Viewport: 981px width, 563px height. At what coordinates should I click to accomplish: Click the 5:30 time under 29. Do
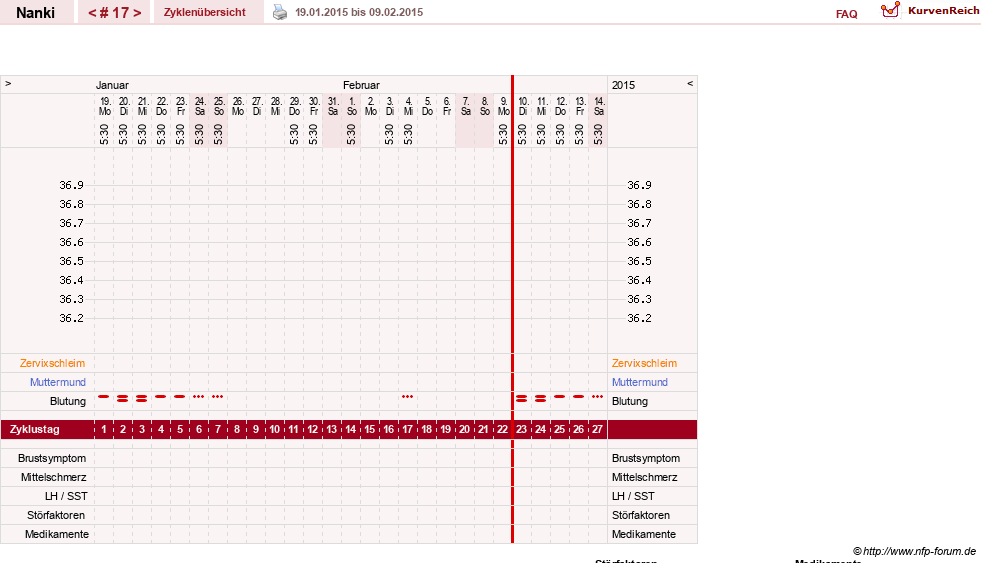click(x=294, y=134)
